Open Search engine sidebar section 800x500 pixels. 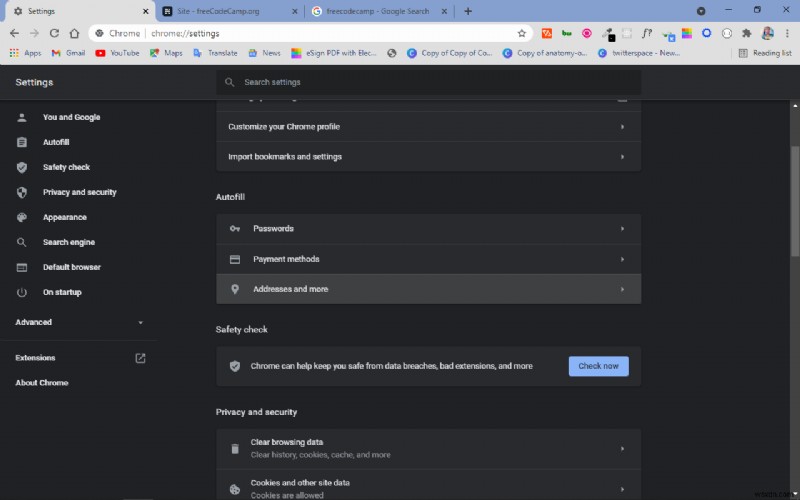(69, 242)
